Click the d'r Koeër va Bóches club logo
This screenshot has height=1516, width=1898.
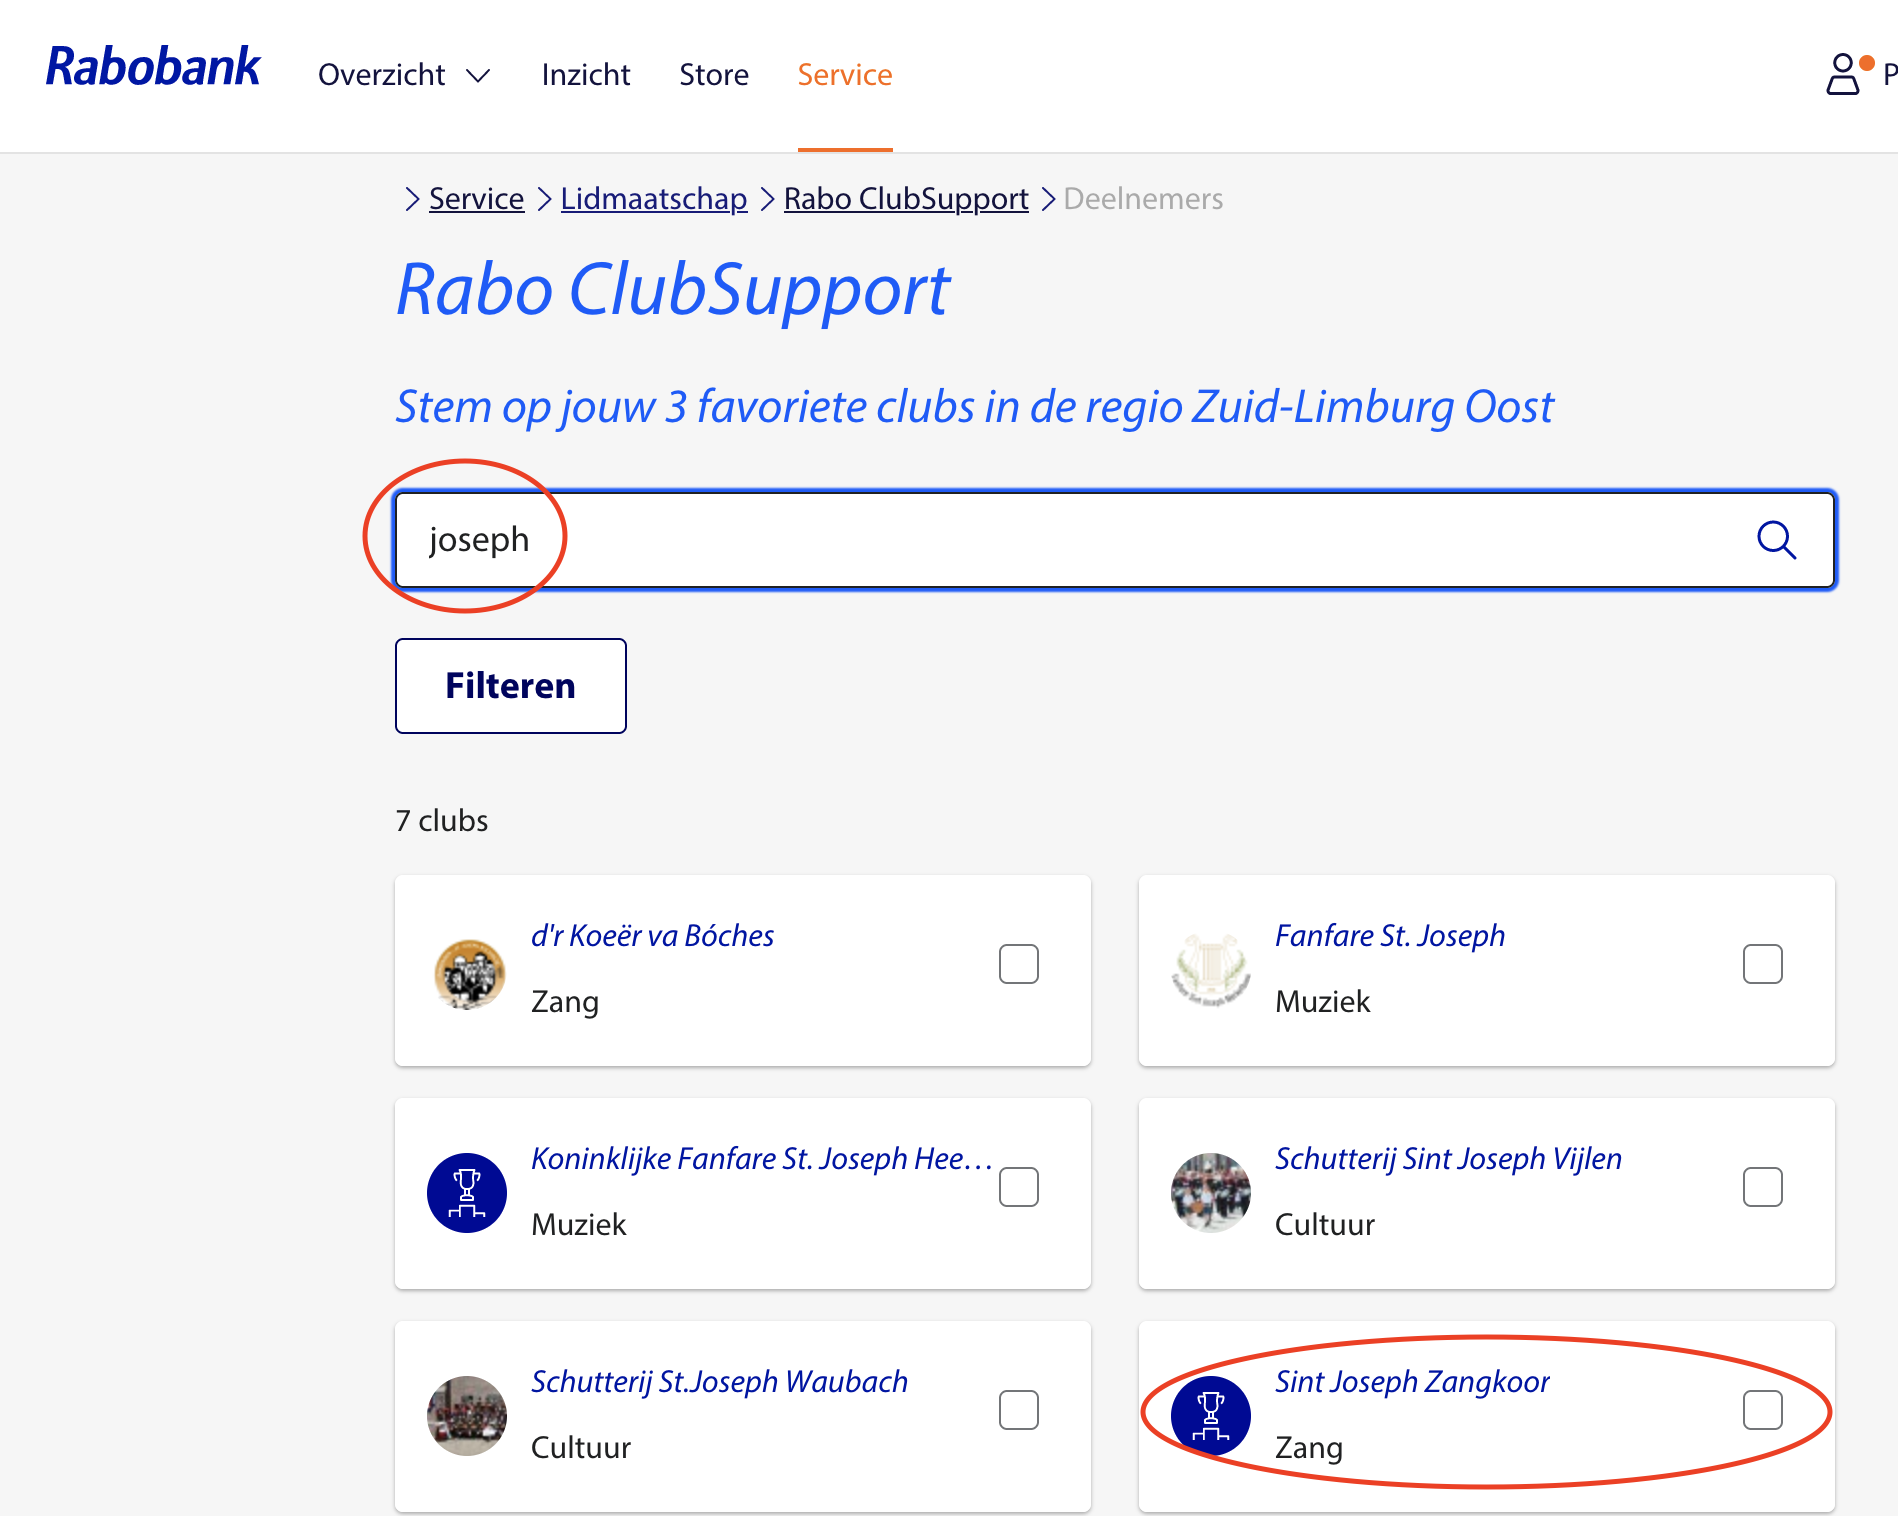tap(468, 972)
